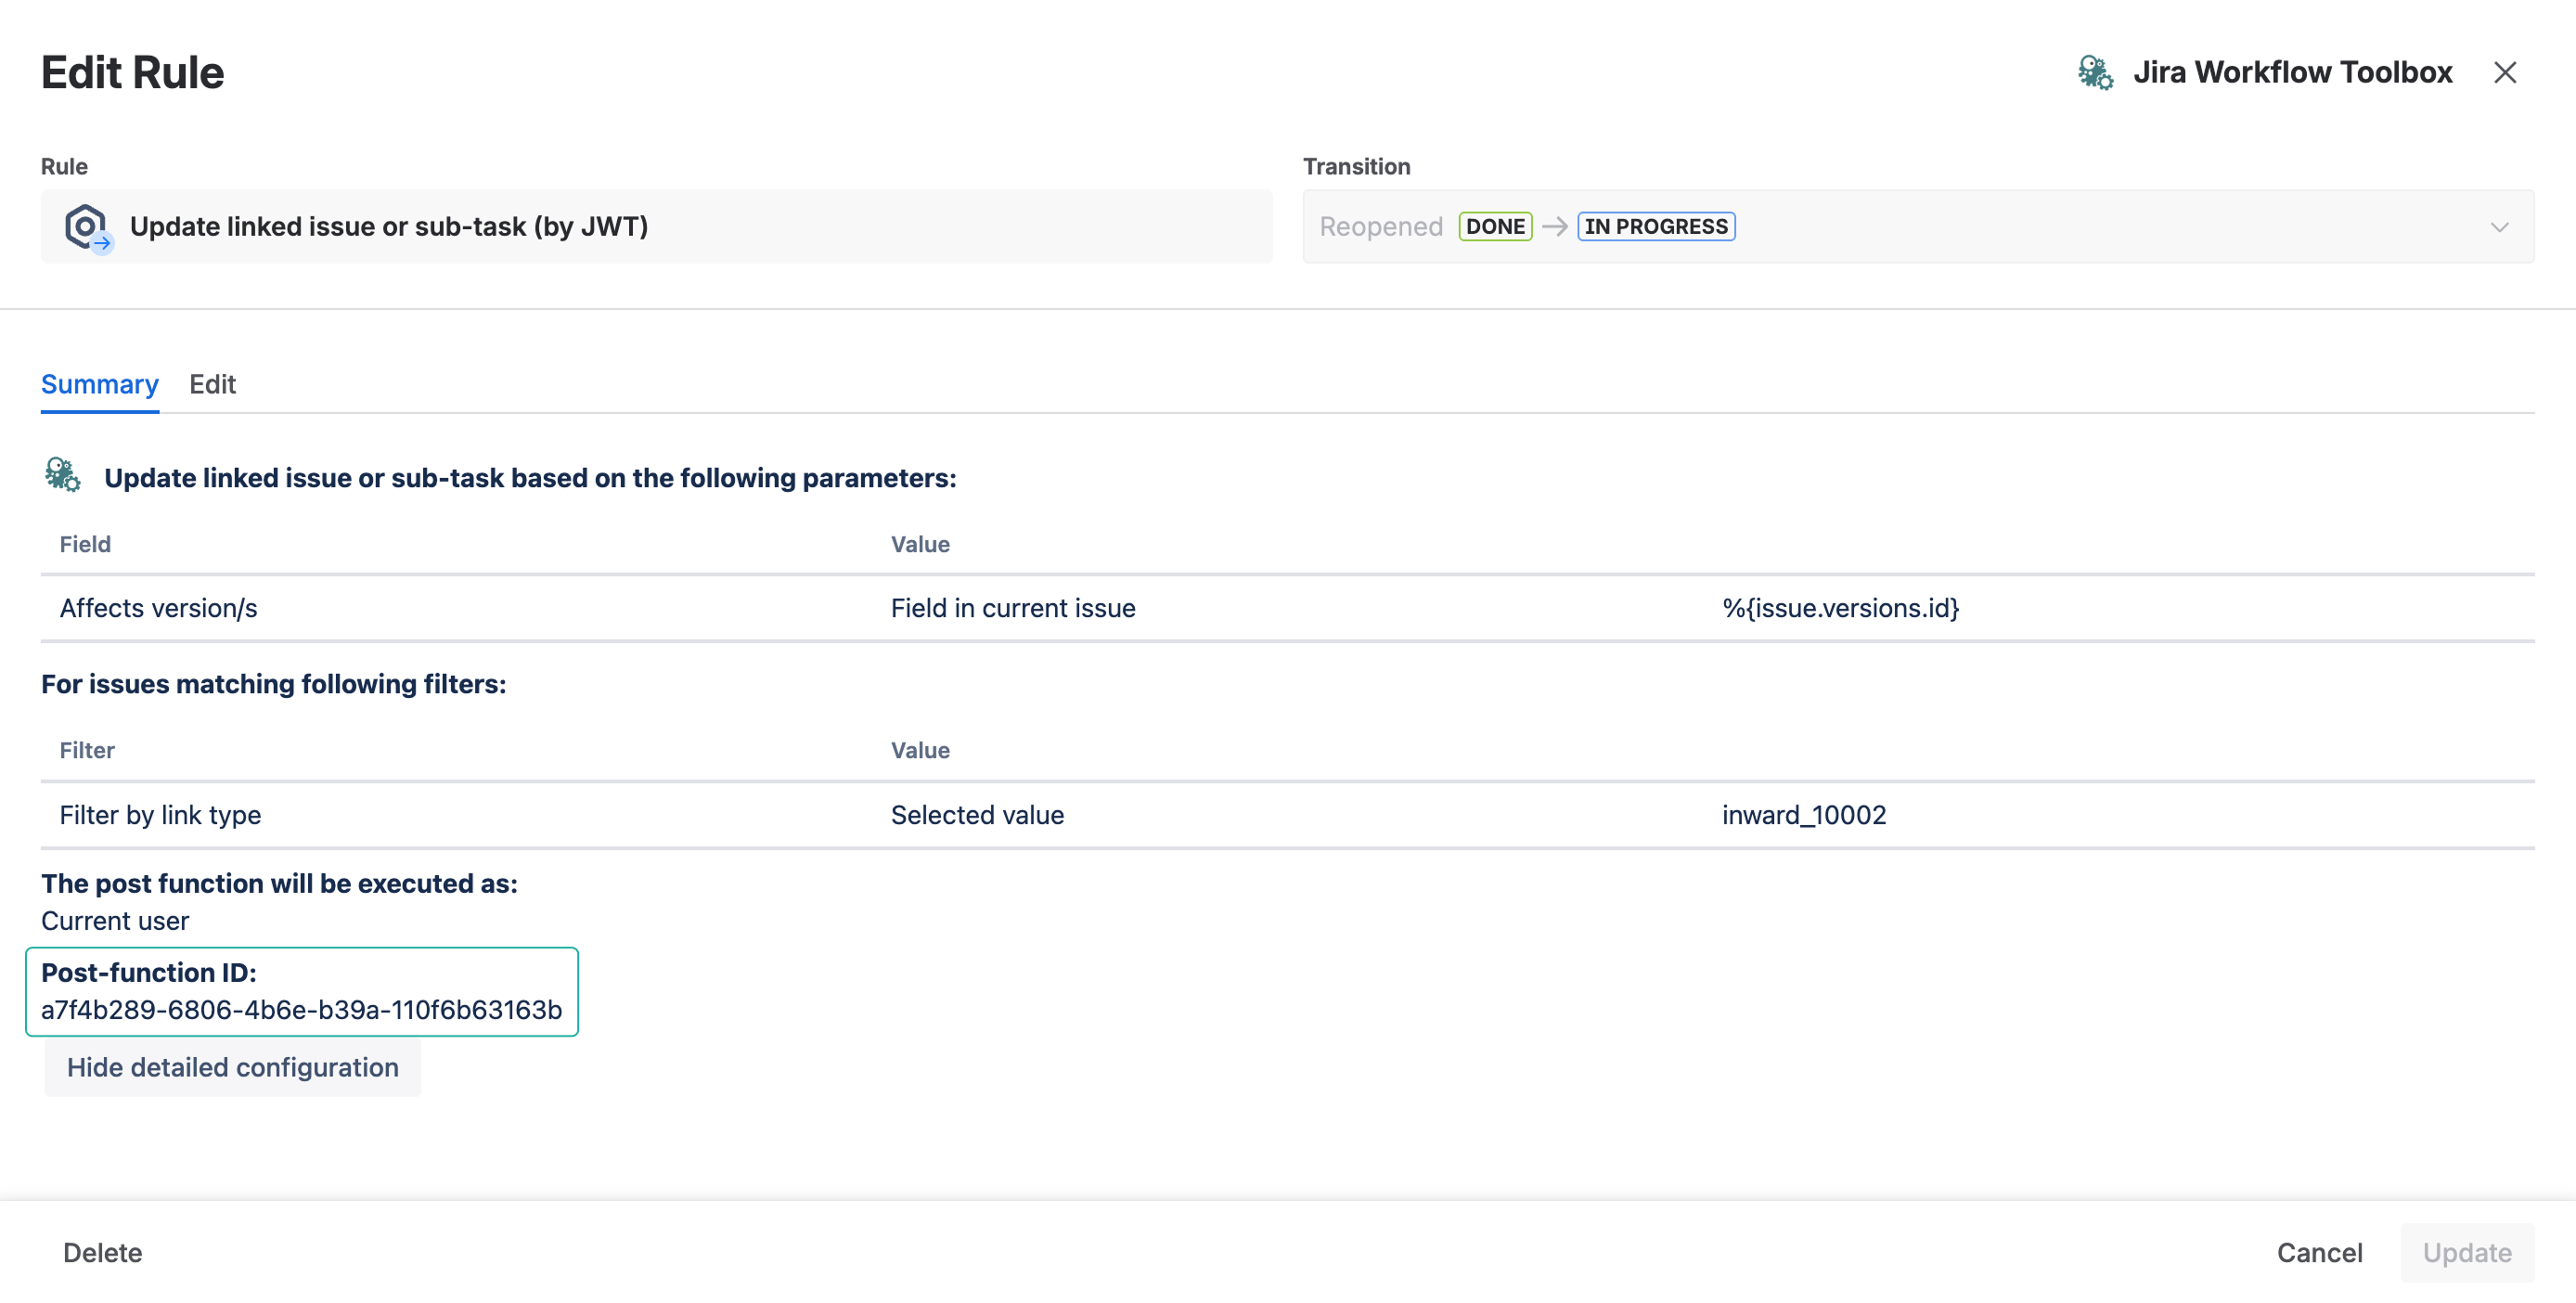The width and height of the screenshot is (2576, 1303).
Task: Click the 'Jira Workflow Toolbox' title text
Action: 2292,72
